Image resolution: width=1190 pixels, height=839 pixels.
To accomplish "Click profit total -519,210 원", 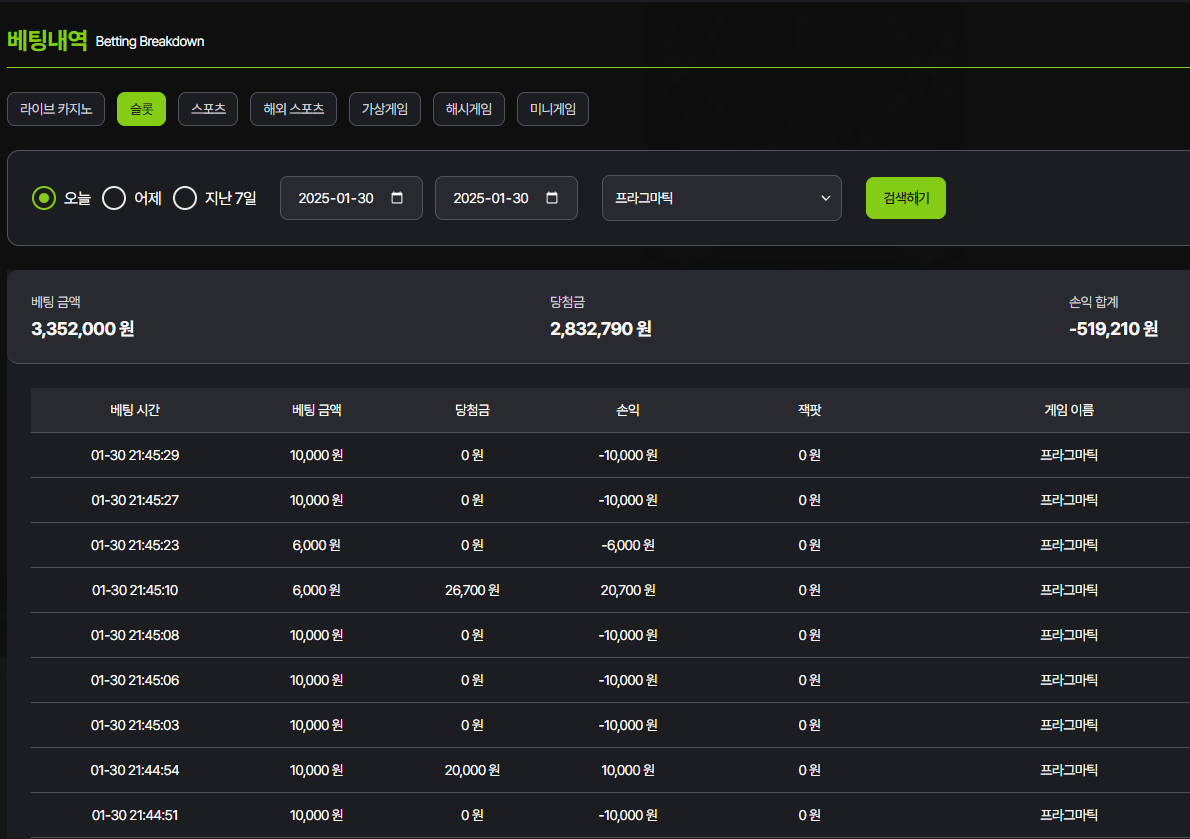I will click(1113, 329).
